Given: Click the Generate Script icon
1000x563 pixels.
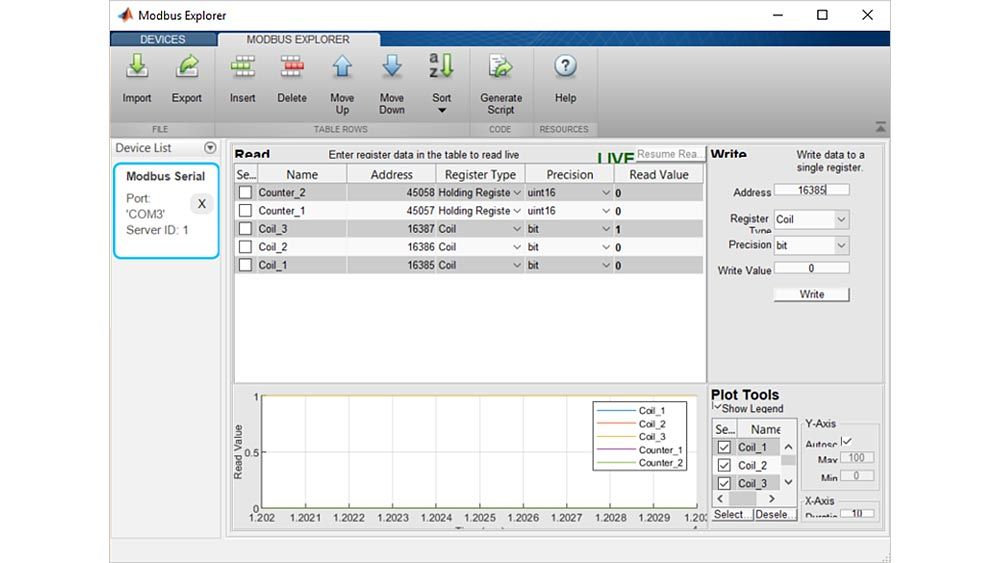Looking at the screenshot, I should tap(501, 68).
